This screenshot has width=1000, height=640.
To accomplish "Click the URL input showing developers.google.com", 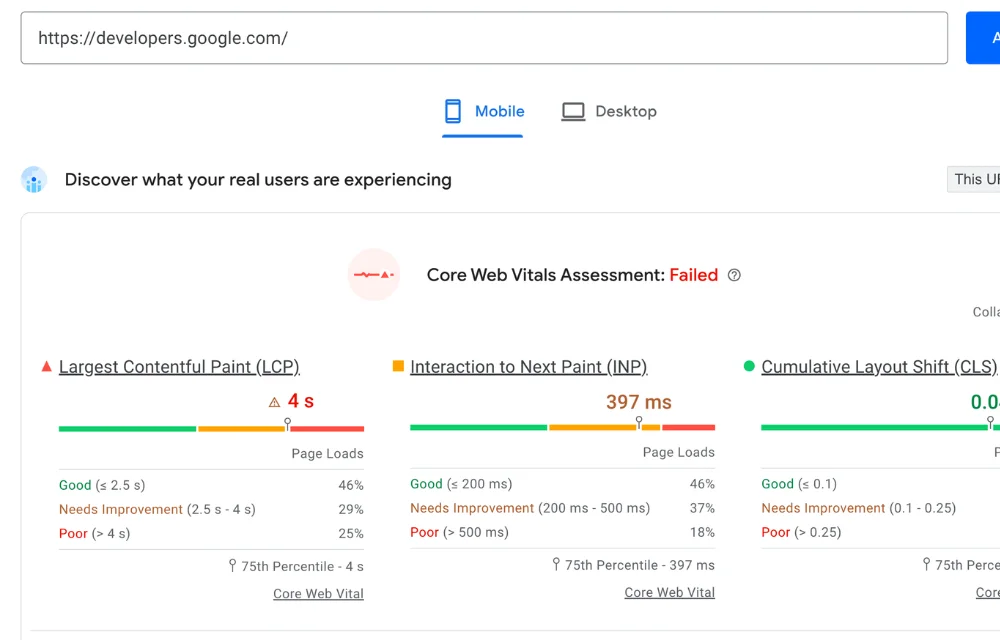I will pos(484,37).
